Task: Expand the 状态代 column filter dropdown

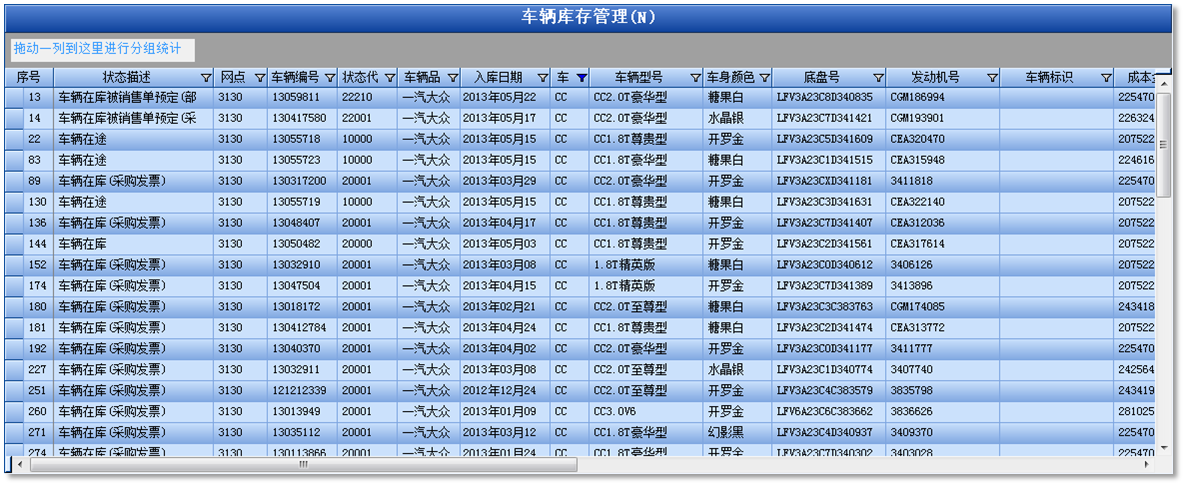Action: [391, 78]
